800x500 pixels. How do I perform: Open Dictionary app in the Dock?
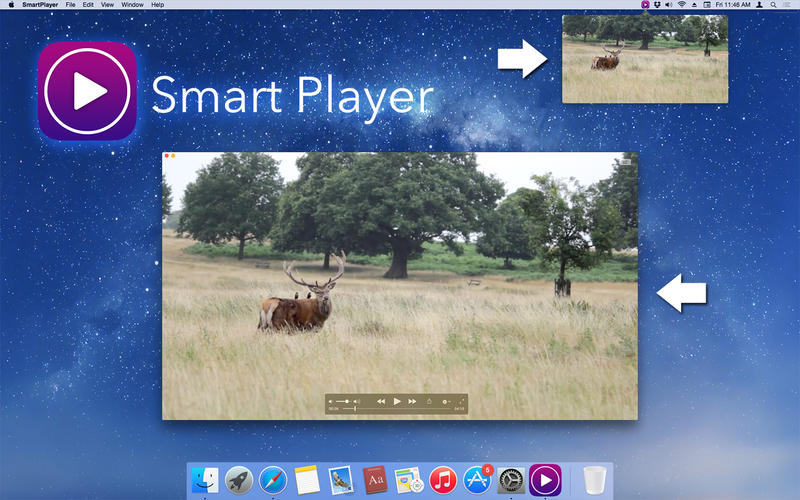(x=375, y=480)
